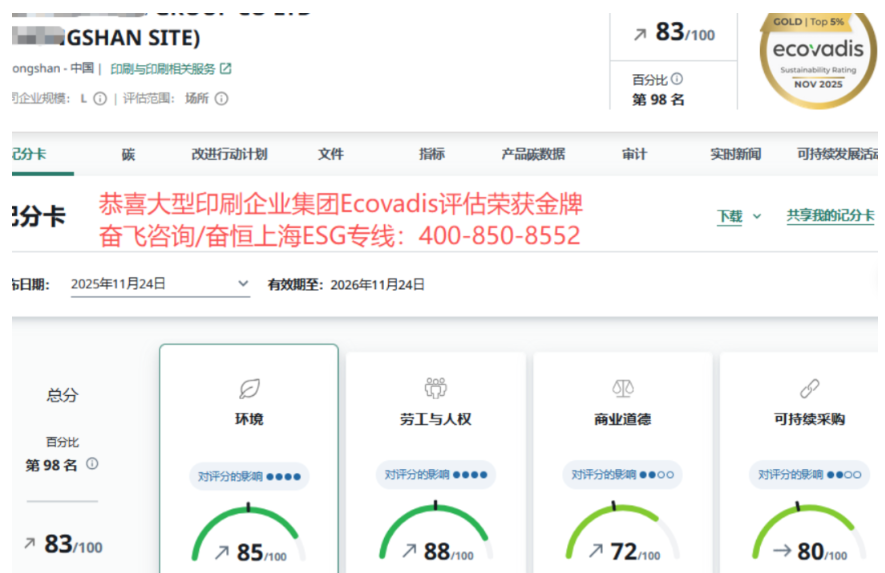Click the 85/100 environment gauge

tap(249, 534)
